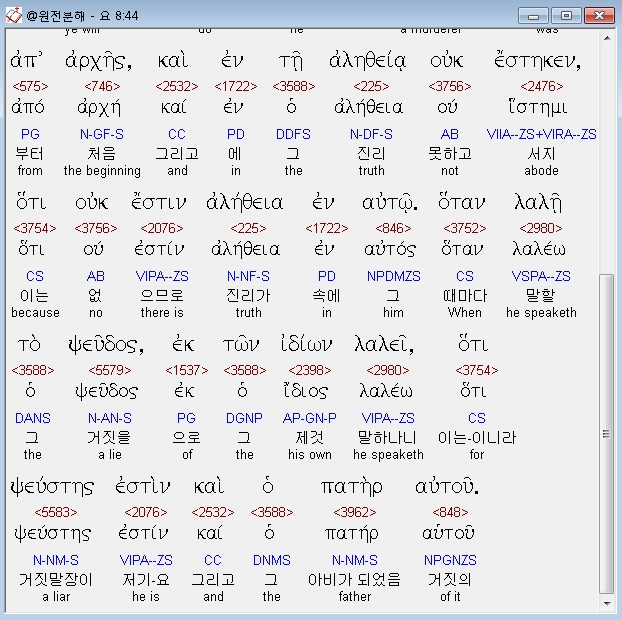
Task: Click Strong's number <3962>
Action: coord(354,512)
